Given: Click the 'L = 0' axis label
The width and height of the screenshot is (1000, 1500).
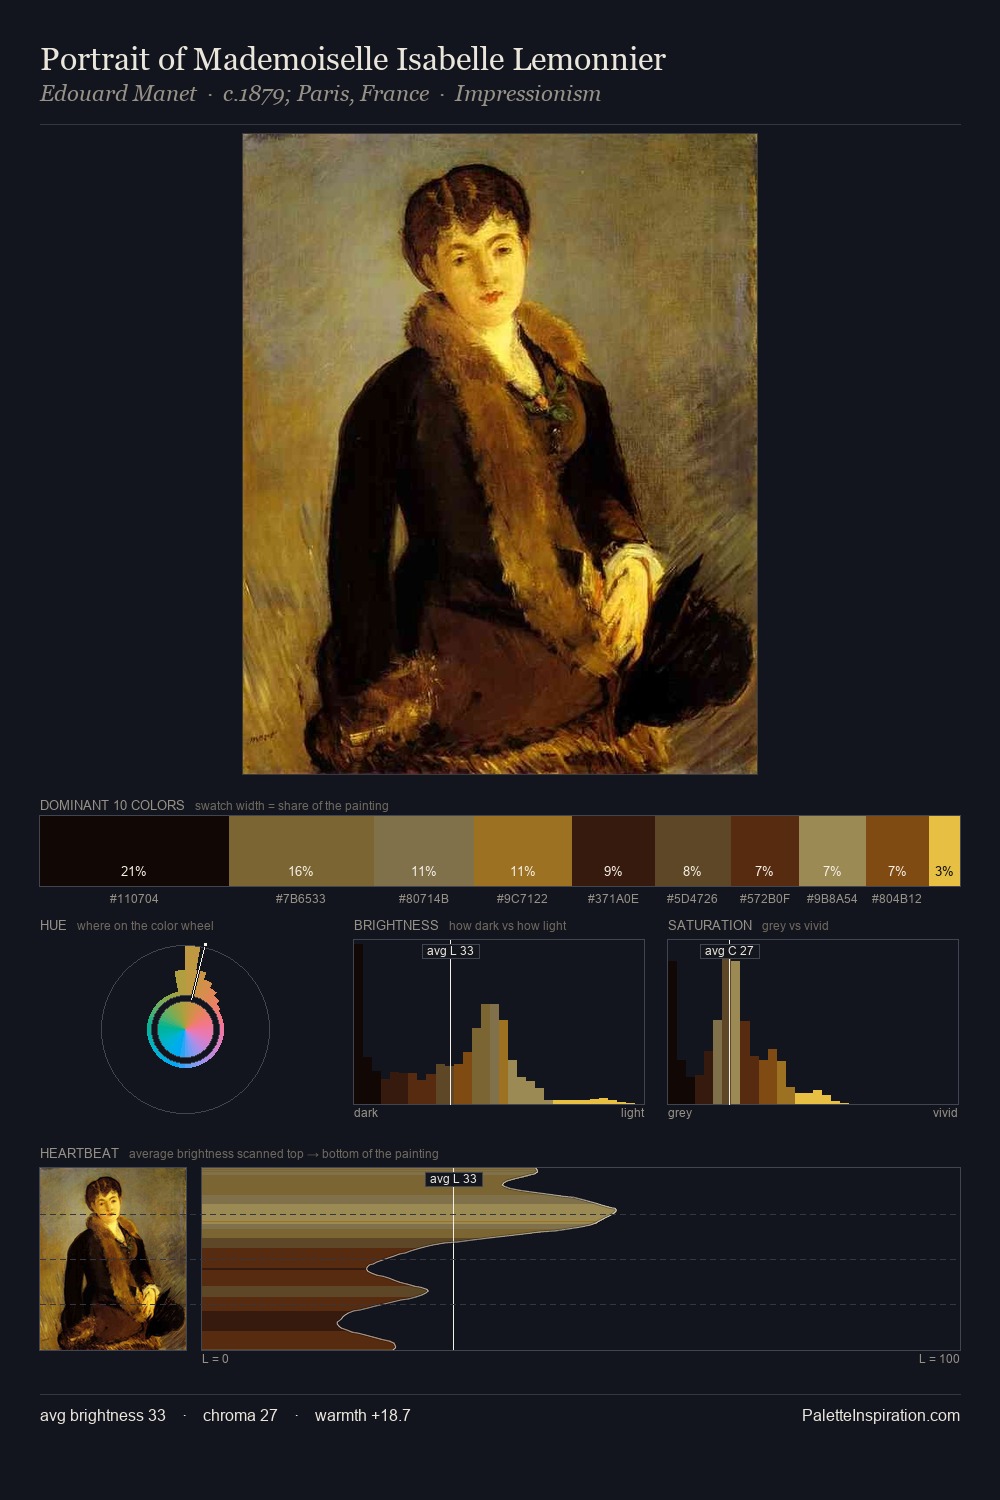Looking at the screenshot, I should [x=215, y=1359].
